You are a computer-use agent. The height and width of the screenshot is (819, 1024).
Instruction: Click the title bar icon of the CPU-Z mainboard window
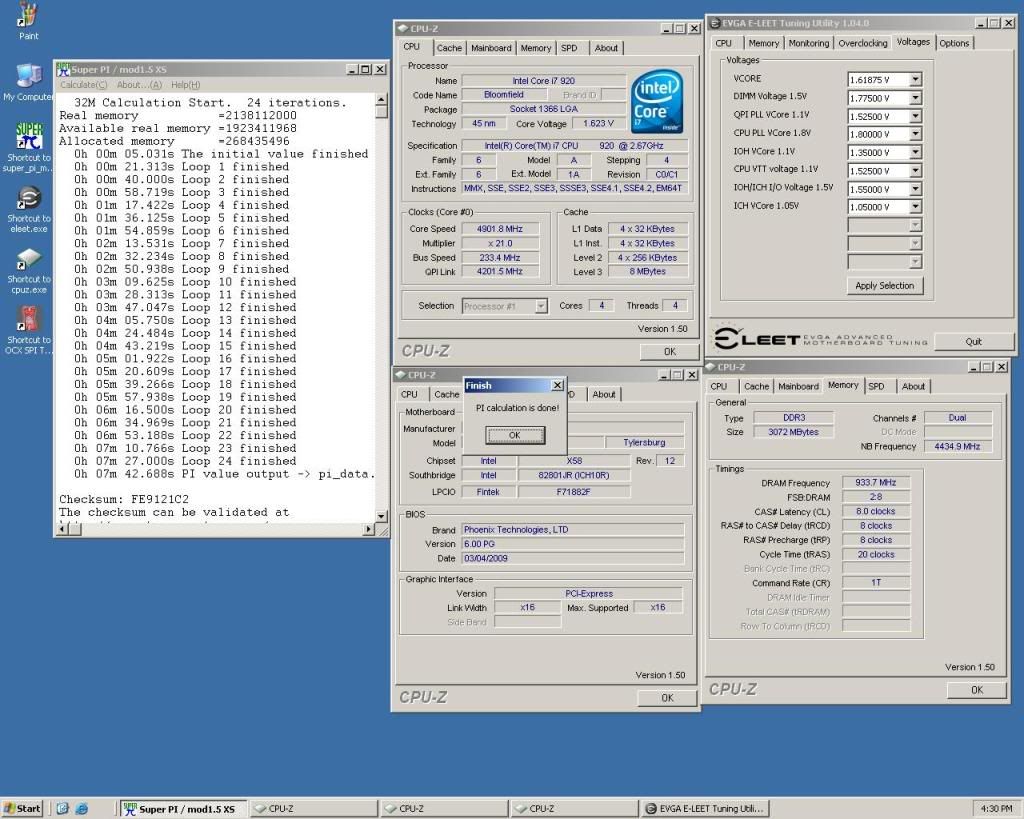(400, 375)
